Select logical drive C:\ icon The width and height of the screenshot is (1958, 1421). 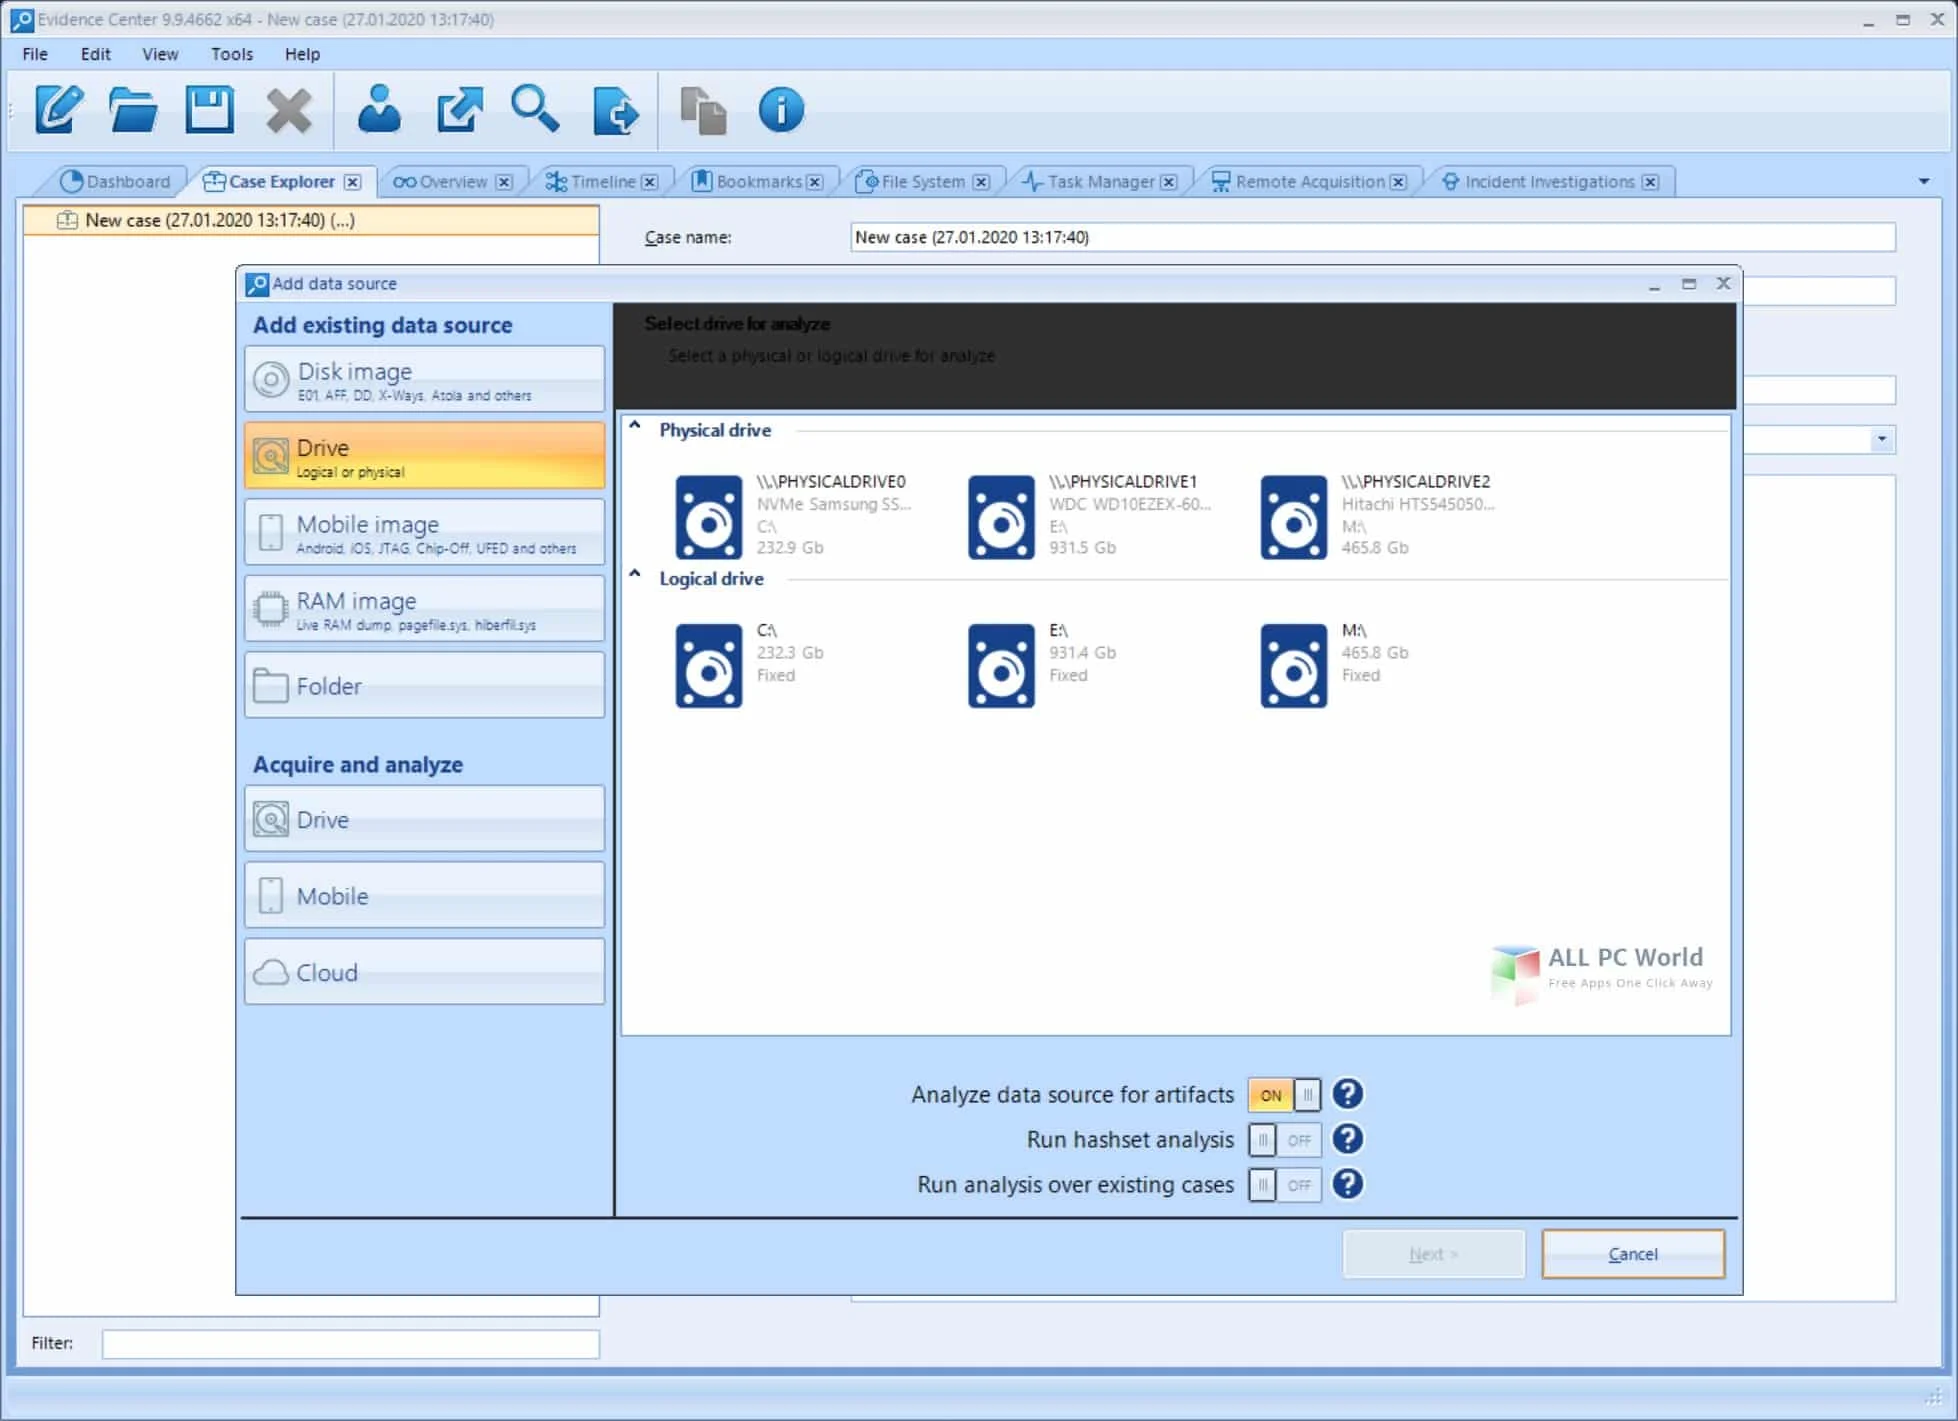[709, 666]
